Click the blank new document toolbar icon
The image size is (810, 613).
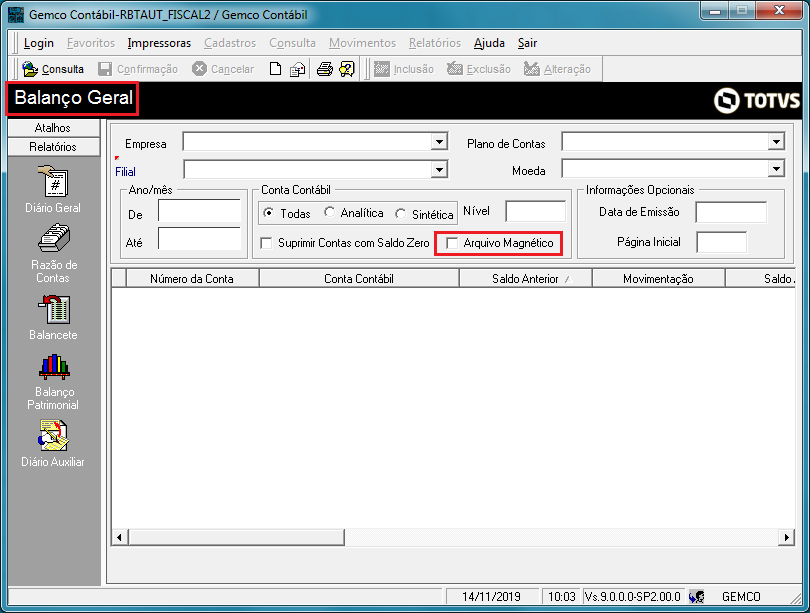pyautogui.click(x=275, y=69)
